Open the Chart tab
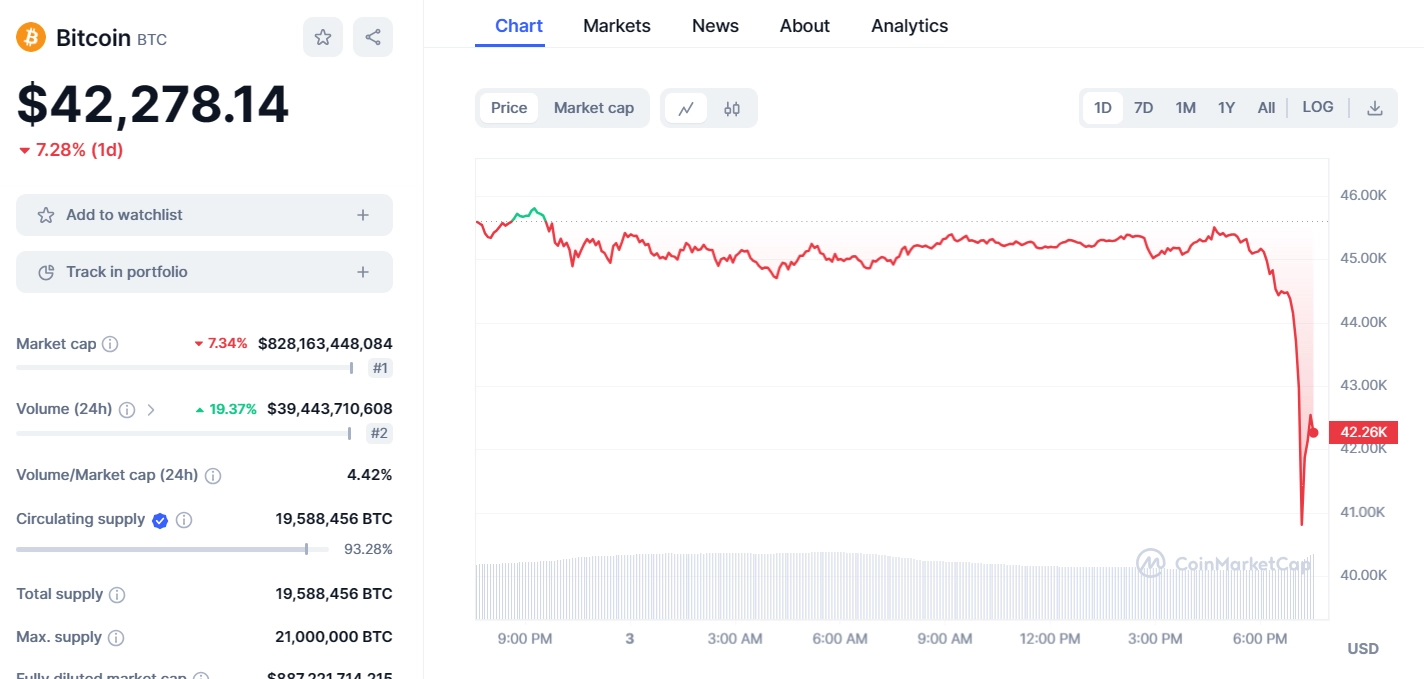 tap(519, 26)
